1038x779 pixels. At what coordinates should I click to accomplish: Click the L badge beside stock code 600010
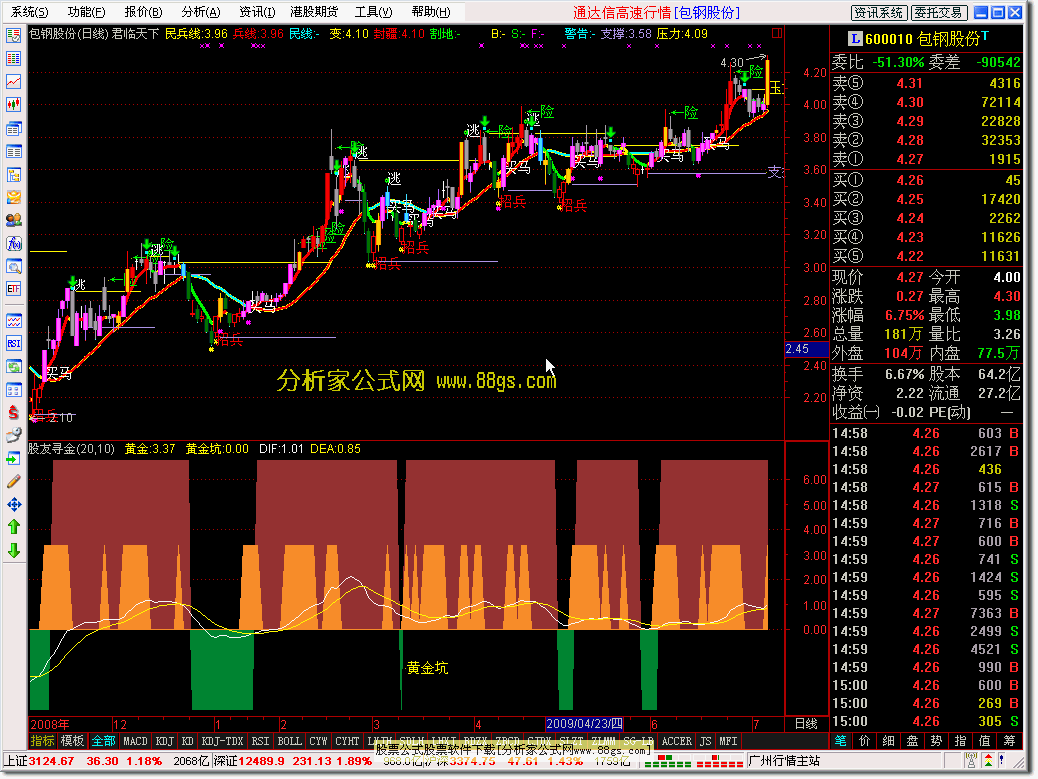coord(855,39)
